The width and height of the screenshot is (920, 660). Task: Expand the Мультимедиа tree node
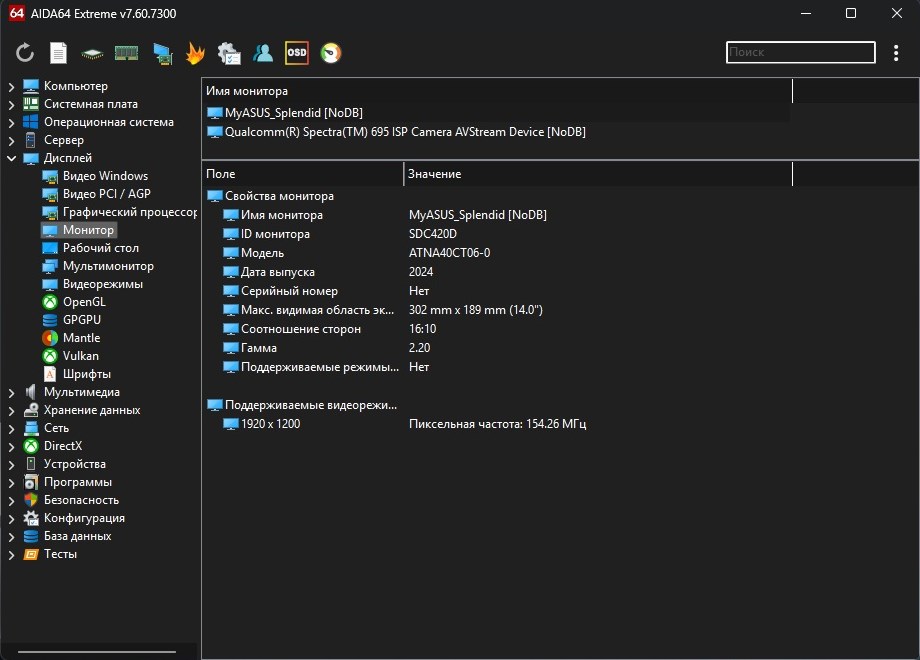tap(11, 393)
